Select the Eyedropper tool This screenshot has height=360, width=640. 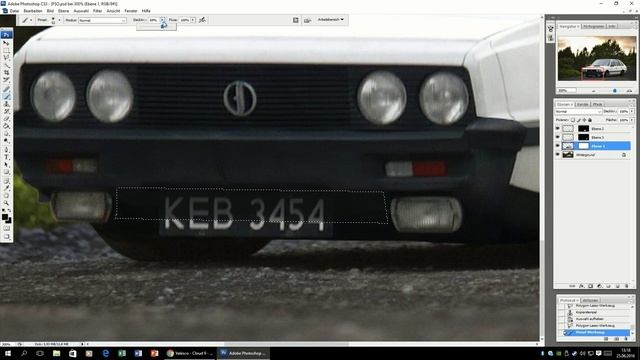(6, 188)
